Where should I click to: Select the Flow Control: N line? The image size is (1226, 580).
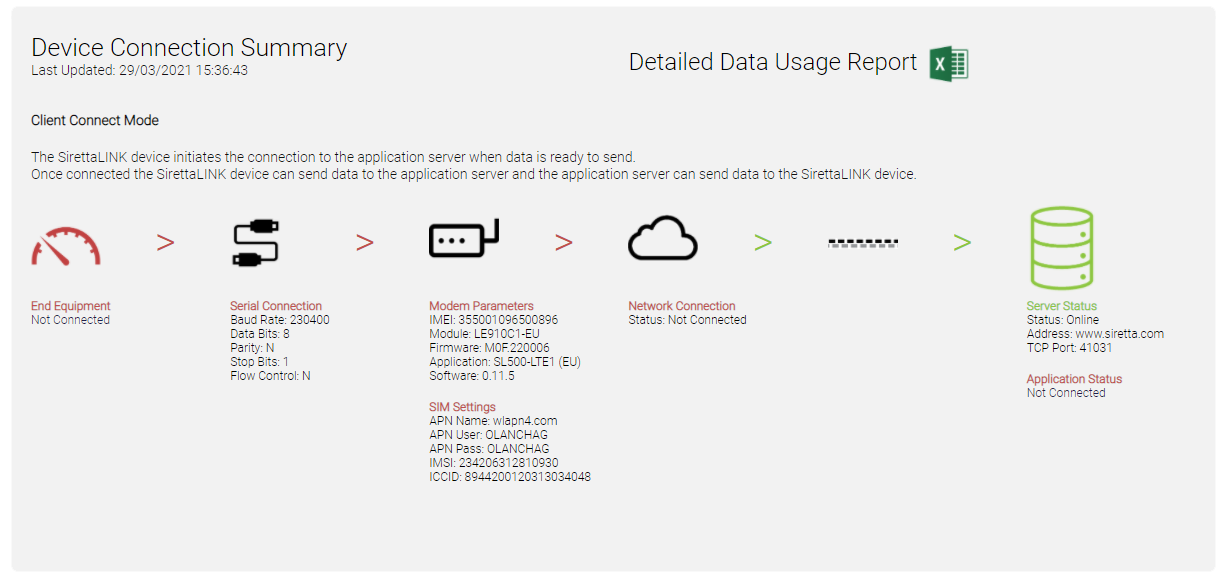click(270, 376)
